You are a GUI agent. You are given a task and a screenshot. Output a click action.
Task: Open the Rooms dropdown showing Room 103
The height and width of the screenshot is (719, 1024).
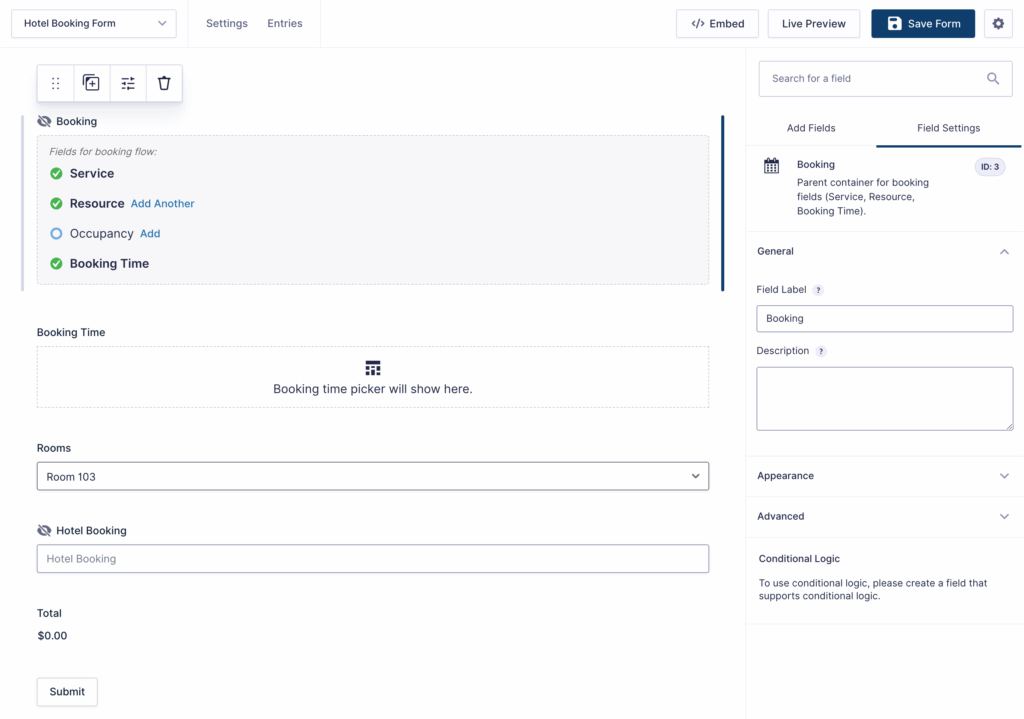pos(695,476)
